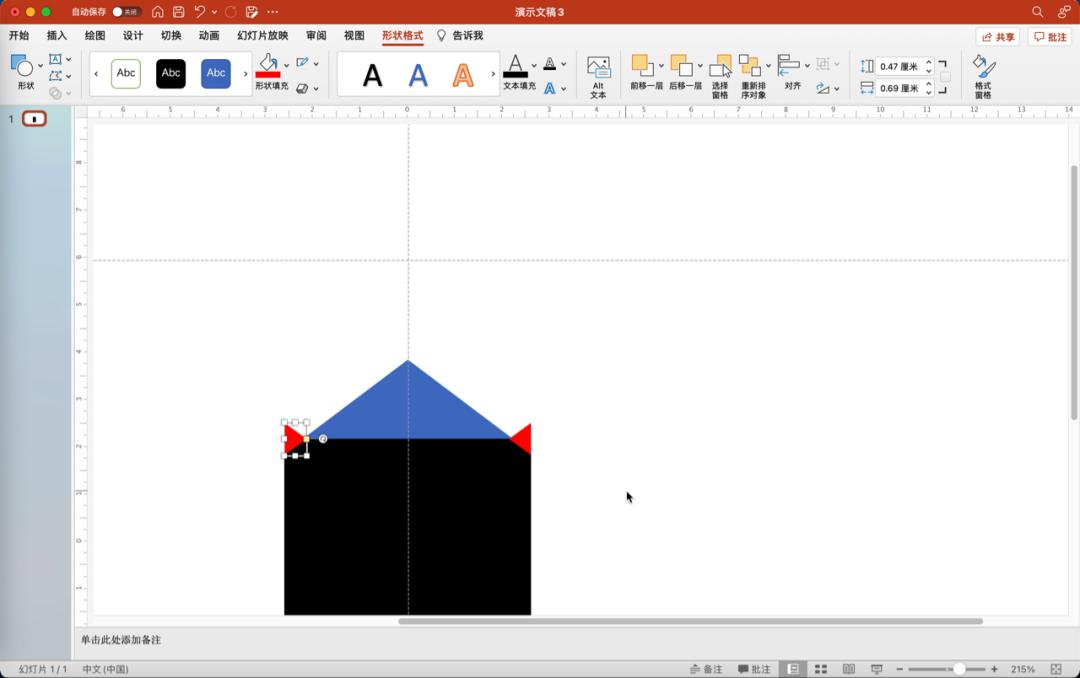Screen dimensions: 1080x678
Task: Toggle the 自动保存 AutoSave switch
Action: pyautogui.click(x=125, y=12)
